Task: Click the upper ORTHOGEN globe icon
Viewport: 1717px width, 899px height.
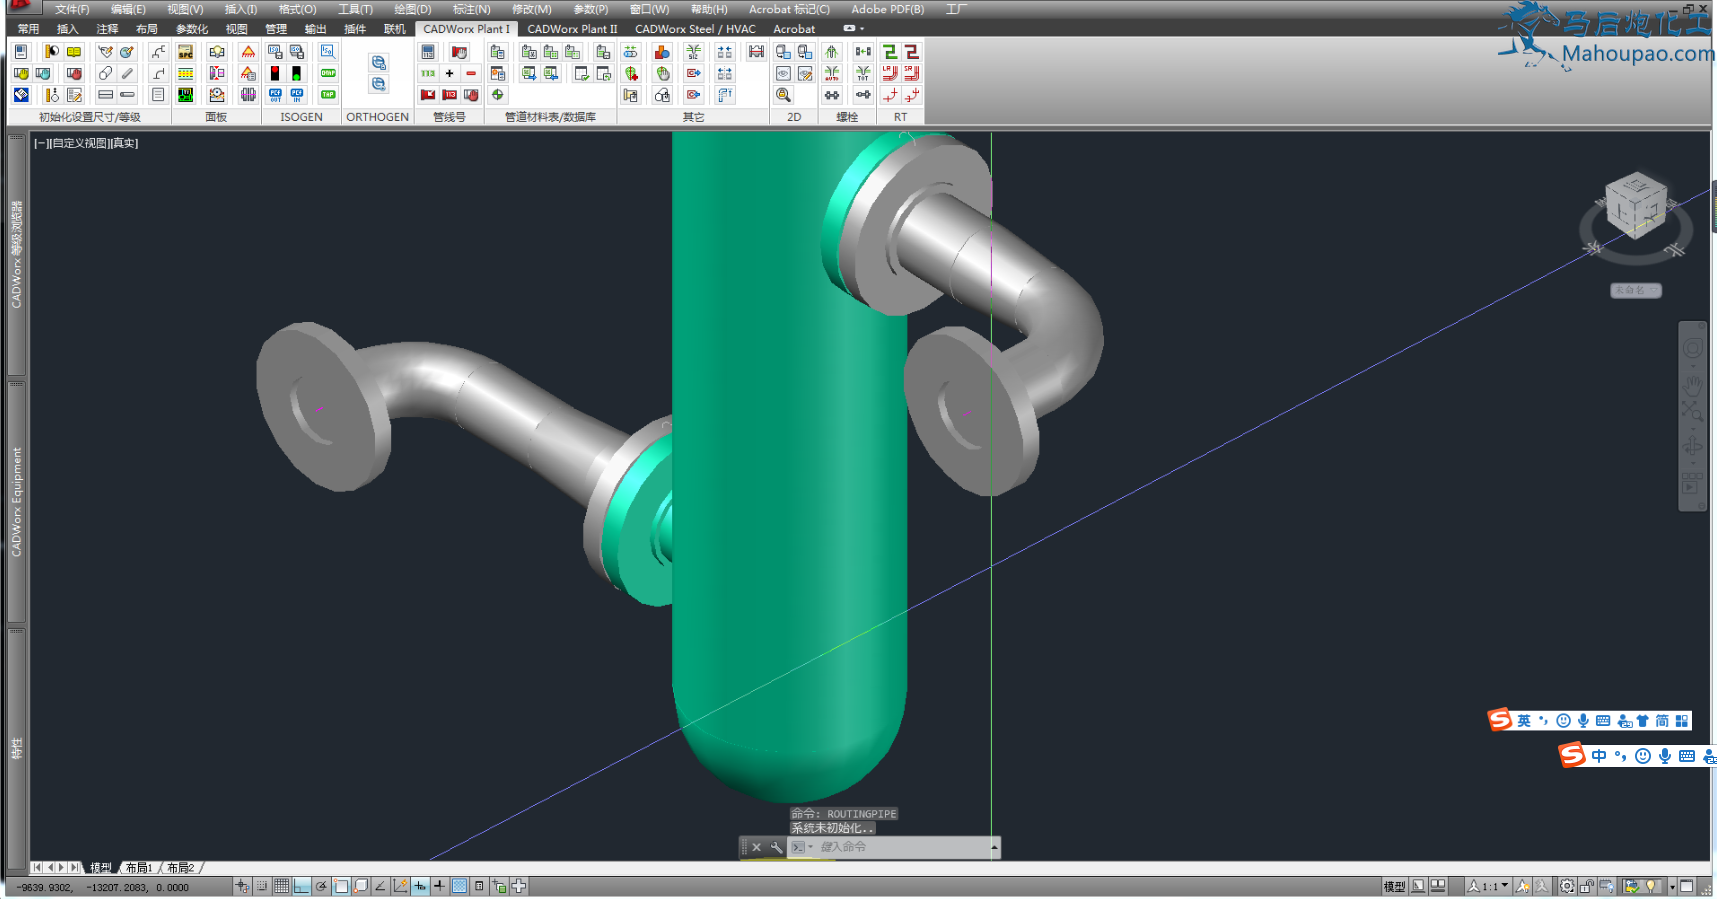Action: click(x=378, y=62)
